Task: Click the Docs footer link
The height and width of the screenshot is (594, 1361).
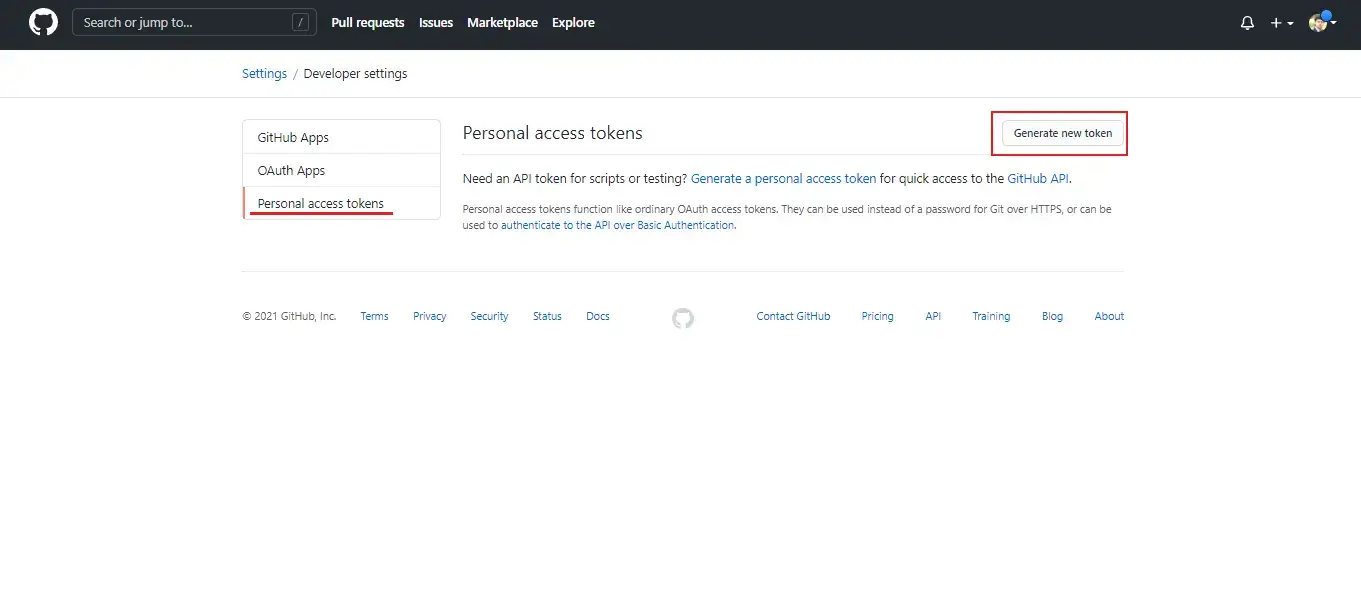Action: coord(597,316)
